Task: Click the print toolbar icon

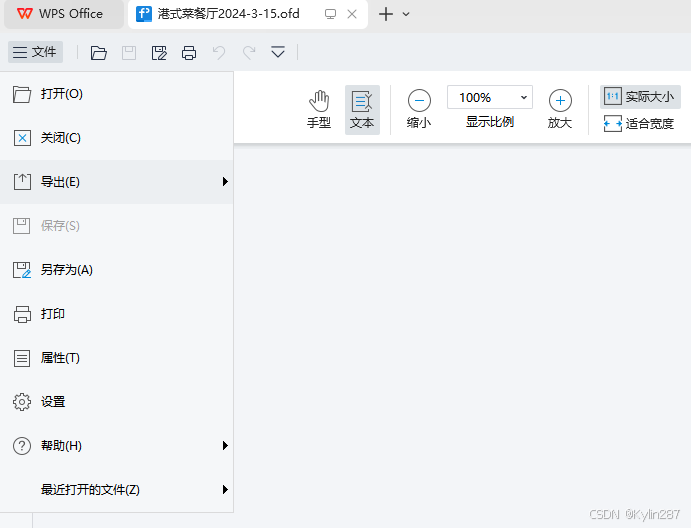Action: (189, 52)
